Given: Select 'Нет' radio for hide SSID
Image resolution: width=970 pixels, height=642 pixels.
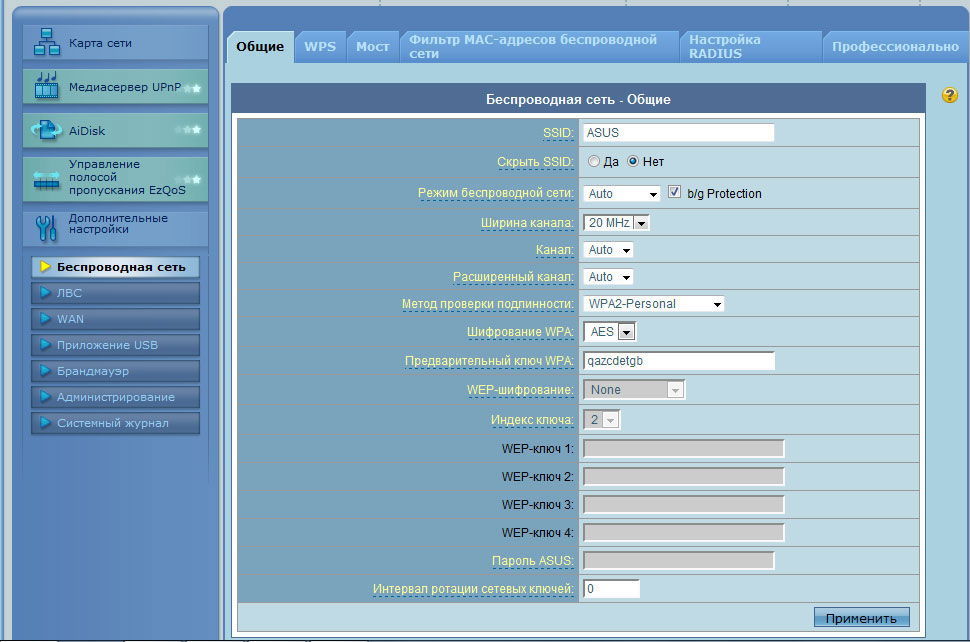Looking at the screenshot, I should pos(633,161).
